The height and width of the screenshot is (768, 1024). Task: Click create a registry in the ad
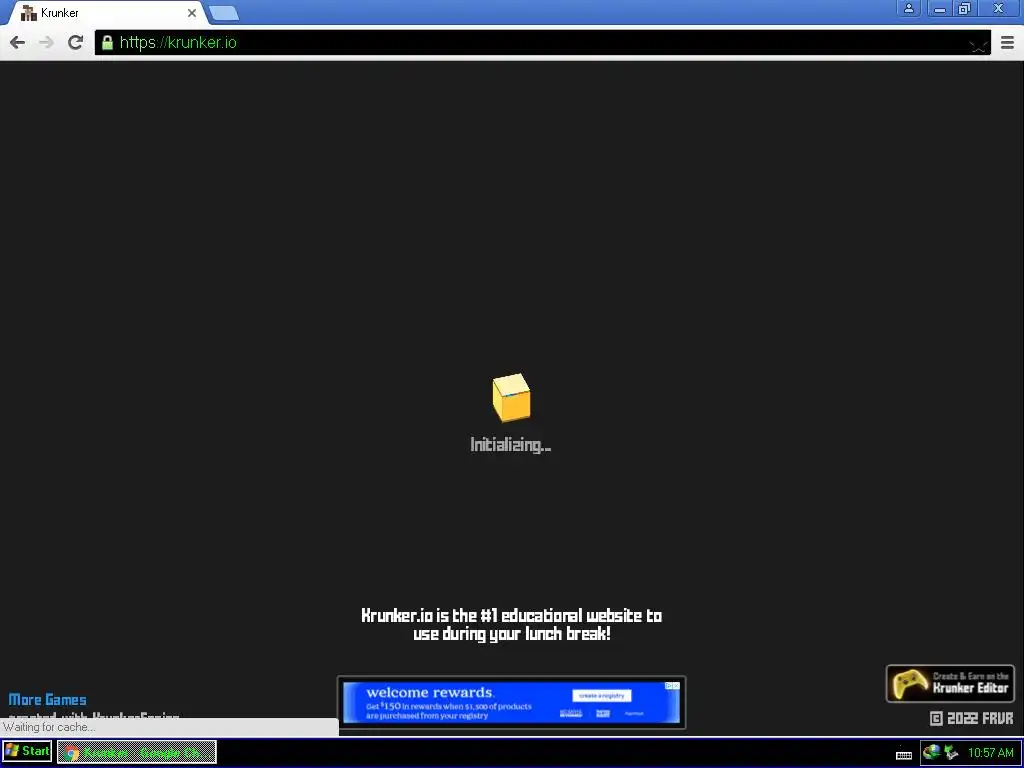[601, 696]
